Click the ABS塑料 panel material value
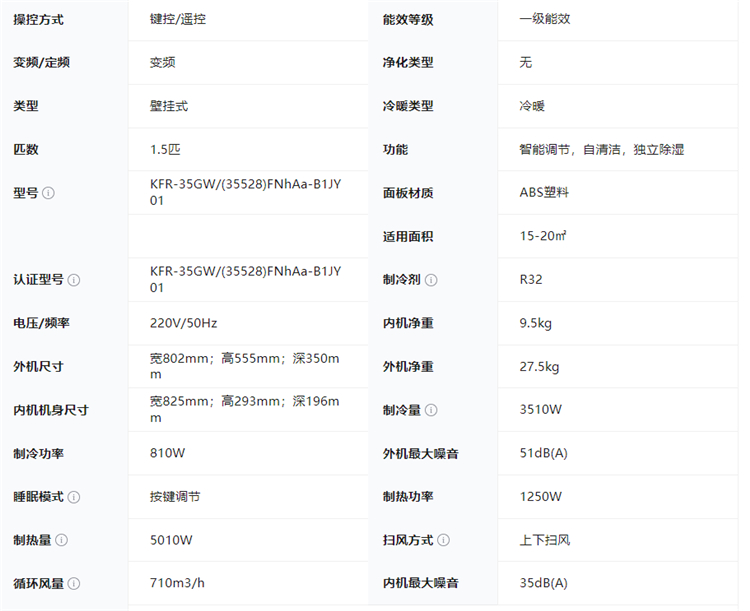 [x=545, y=193]
